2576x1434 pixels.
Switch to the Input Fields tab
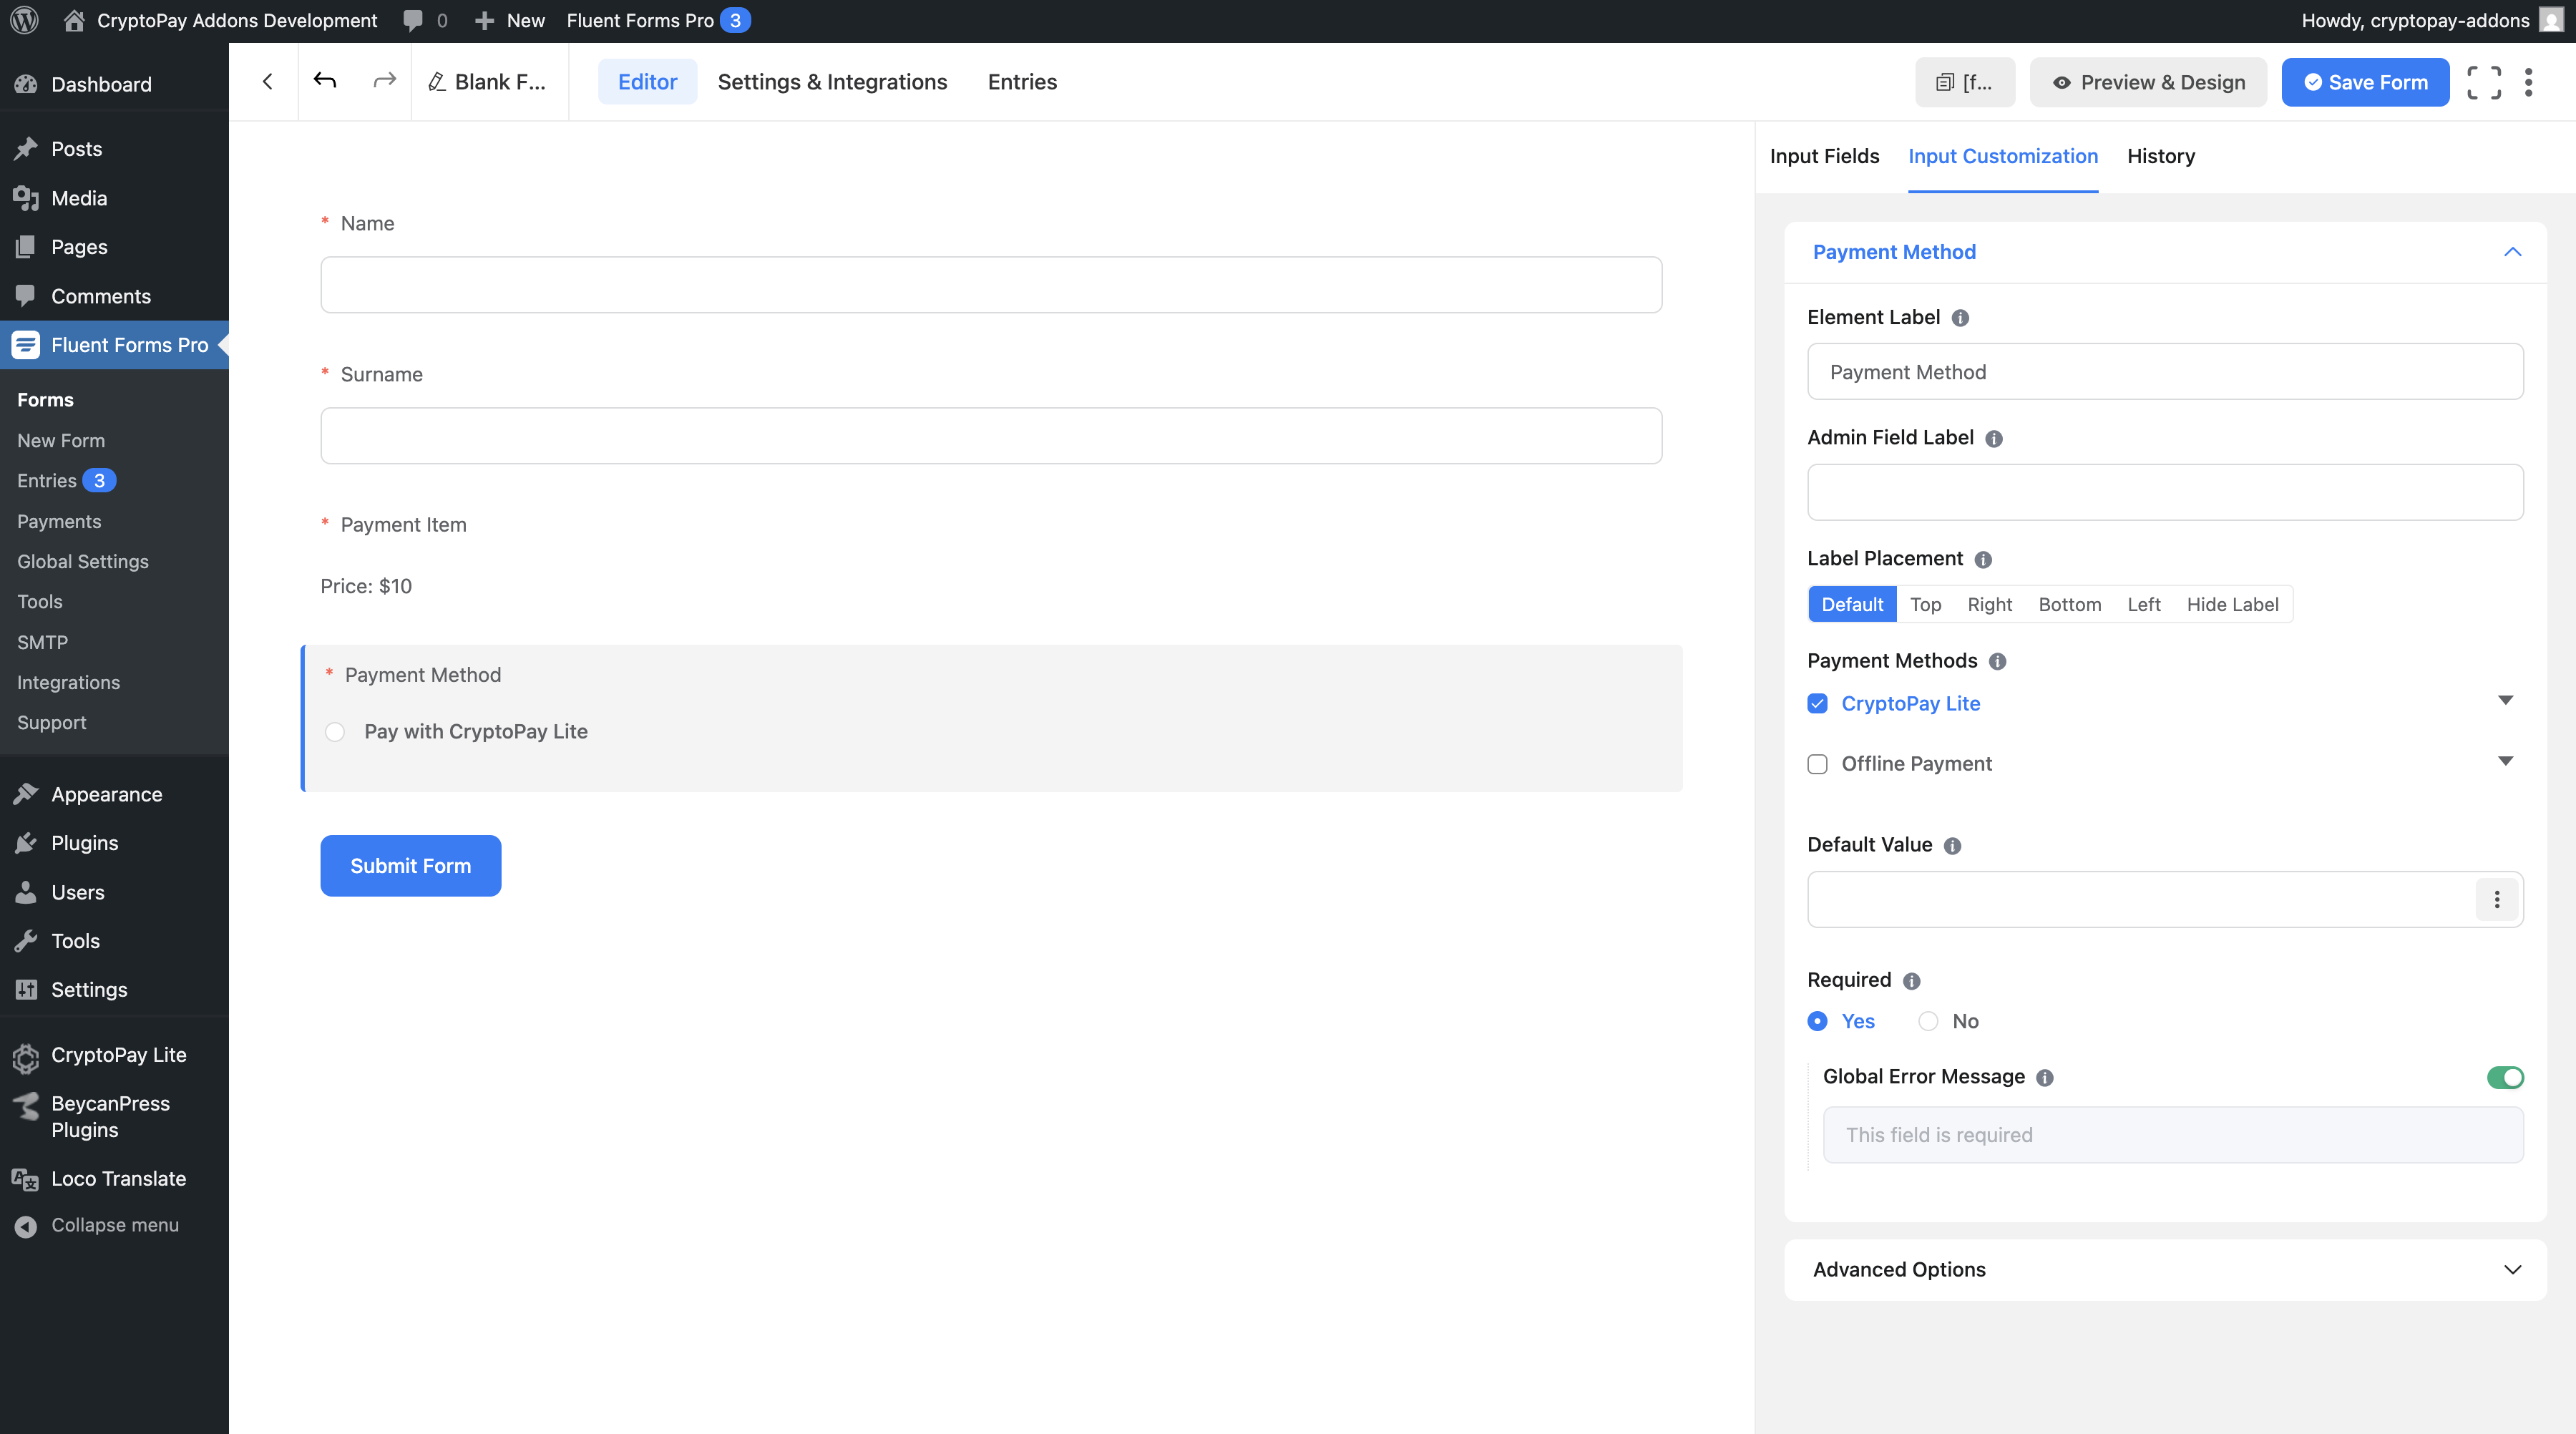coord(1824,156)
